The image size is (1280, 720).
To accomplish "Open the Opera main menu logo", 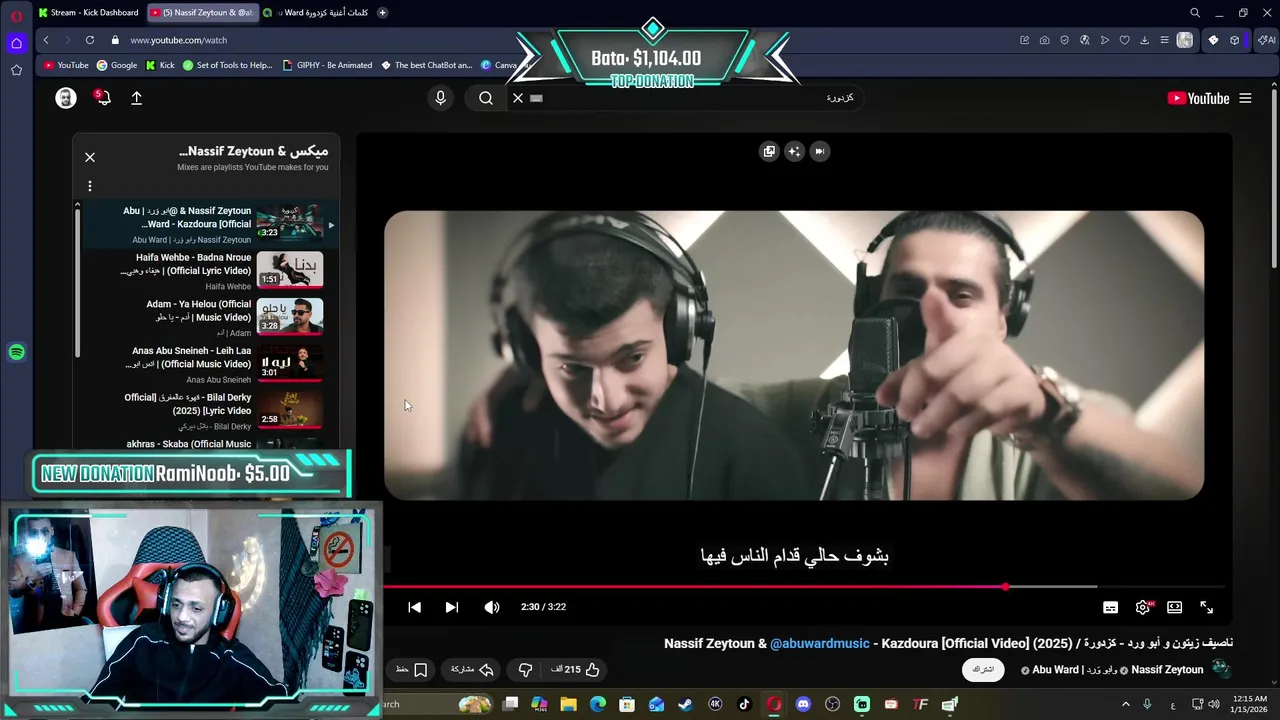I will click(x=16, y=15).
